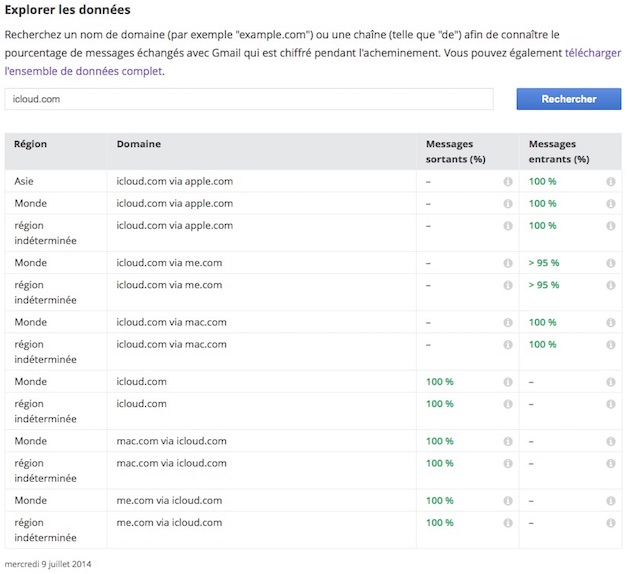Click the domain search field containing icloud.com

click(249, 99)
